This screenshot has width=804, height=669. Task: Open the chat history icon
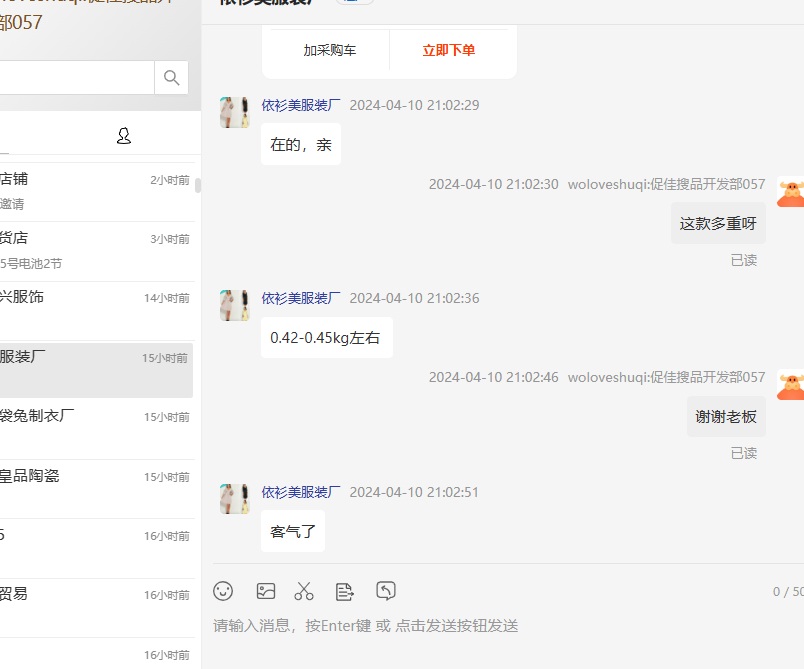tap(386, 591)
